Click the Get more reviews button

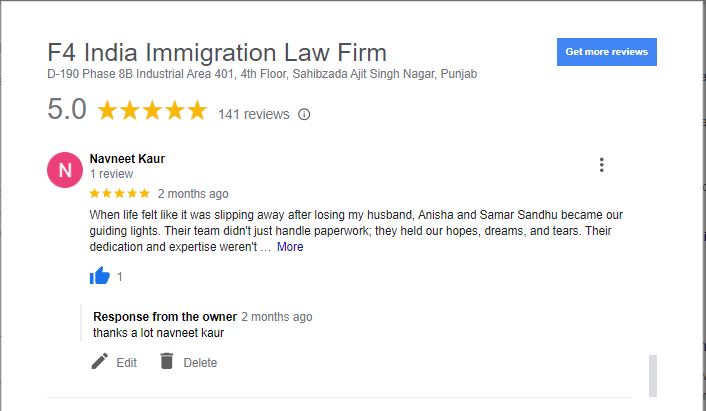(606, 52)
